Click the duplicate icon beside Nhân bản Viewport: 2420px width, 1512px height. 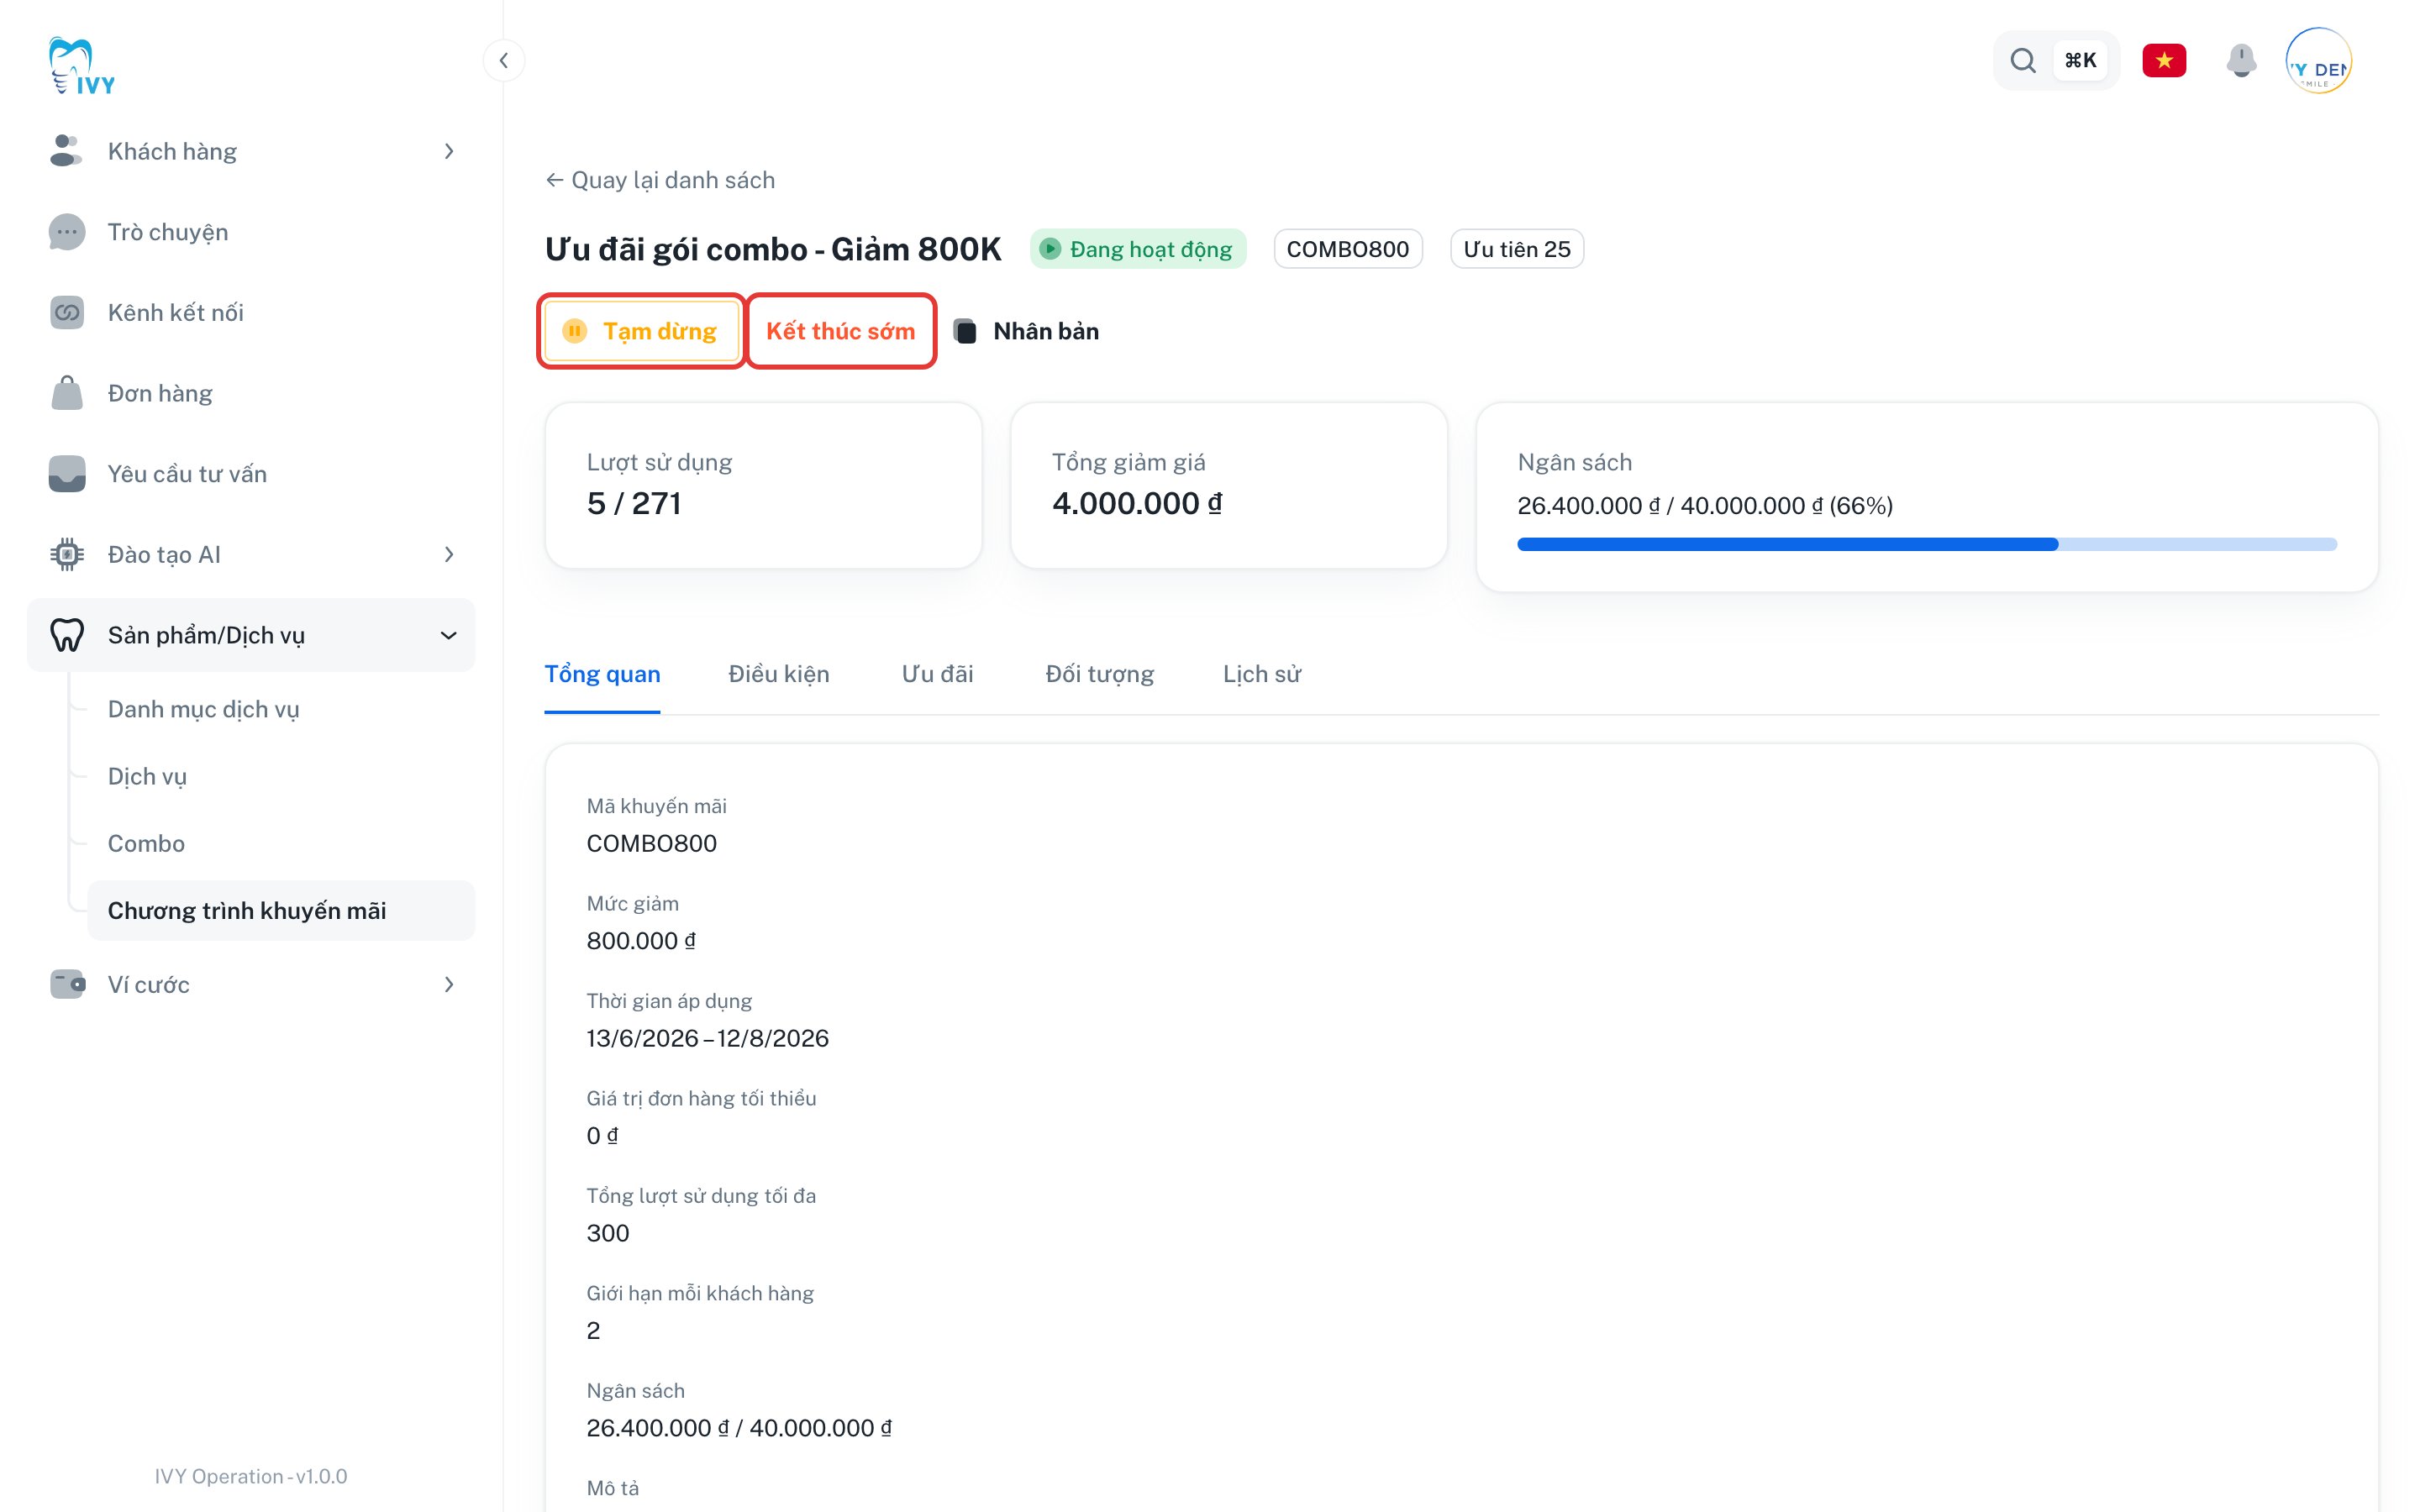965,331
